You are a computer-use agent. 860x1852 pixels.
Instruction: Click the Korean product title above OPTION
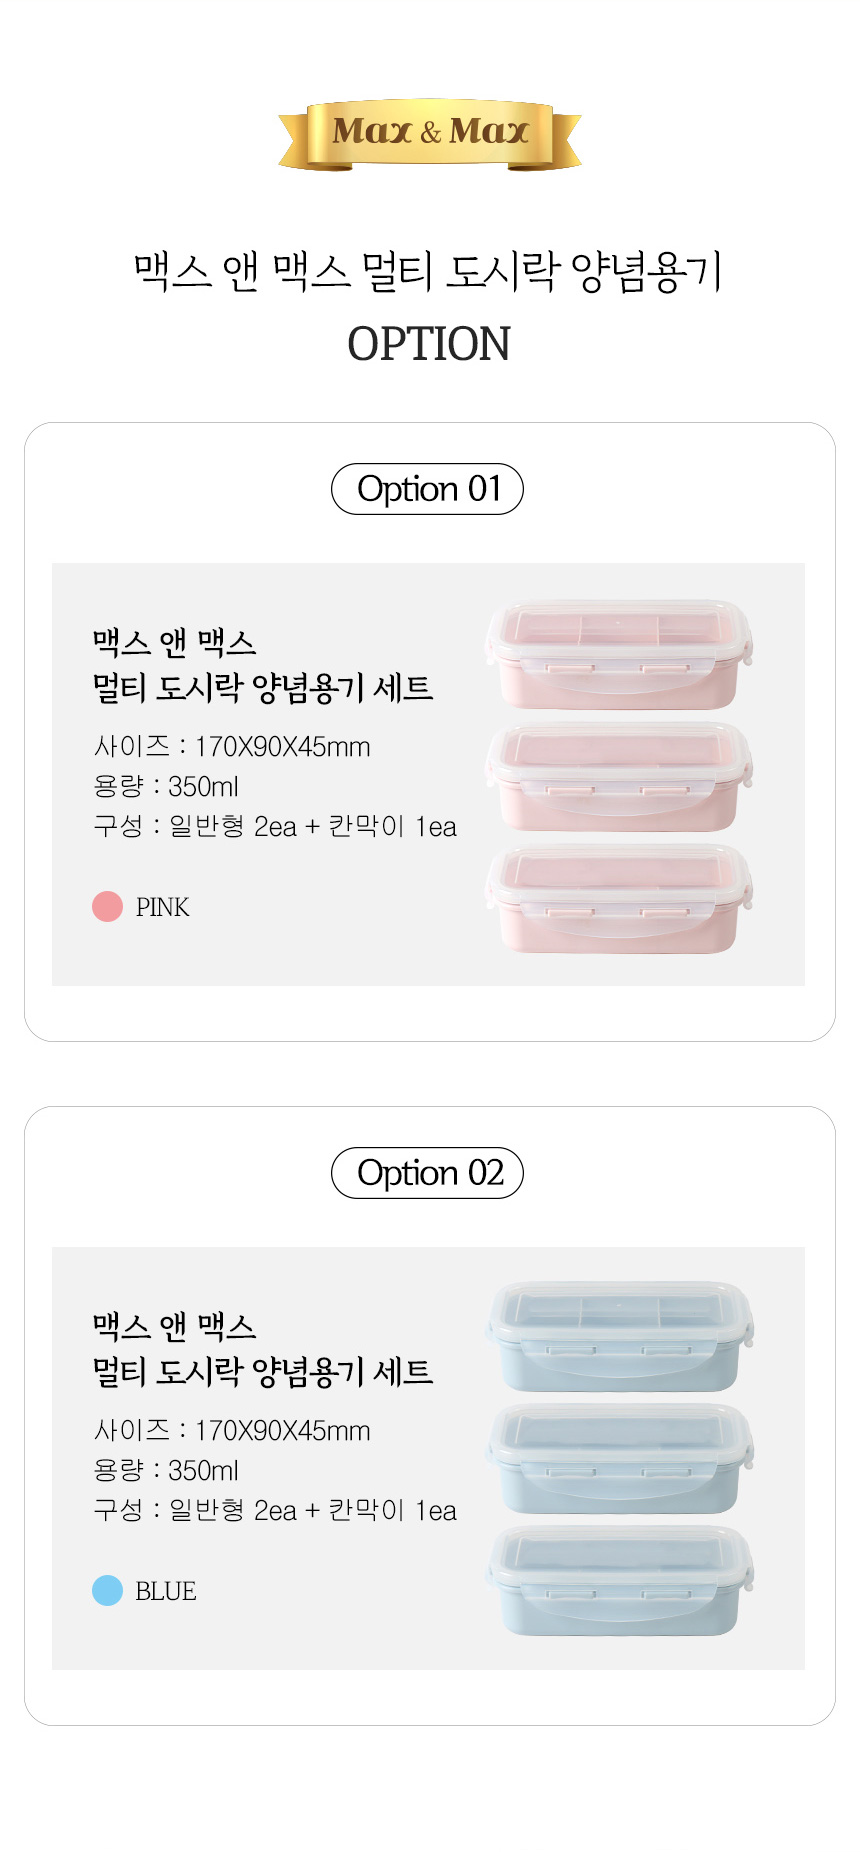pyautogui.click(x=428, y=271)
